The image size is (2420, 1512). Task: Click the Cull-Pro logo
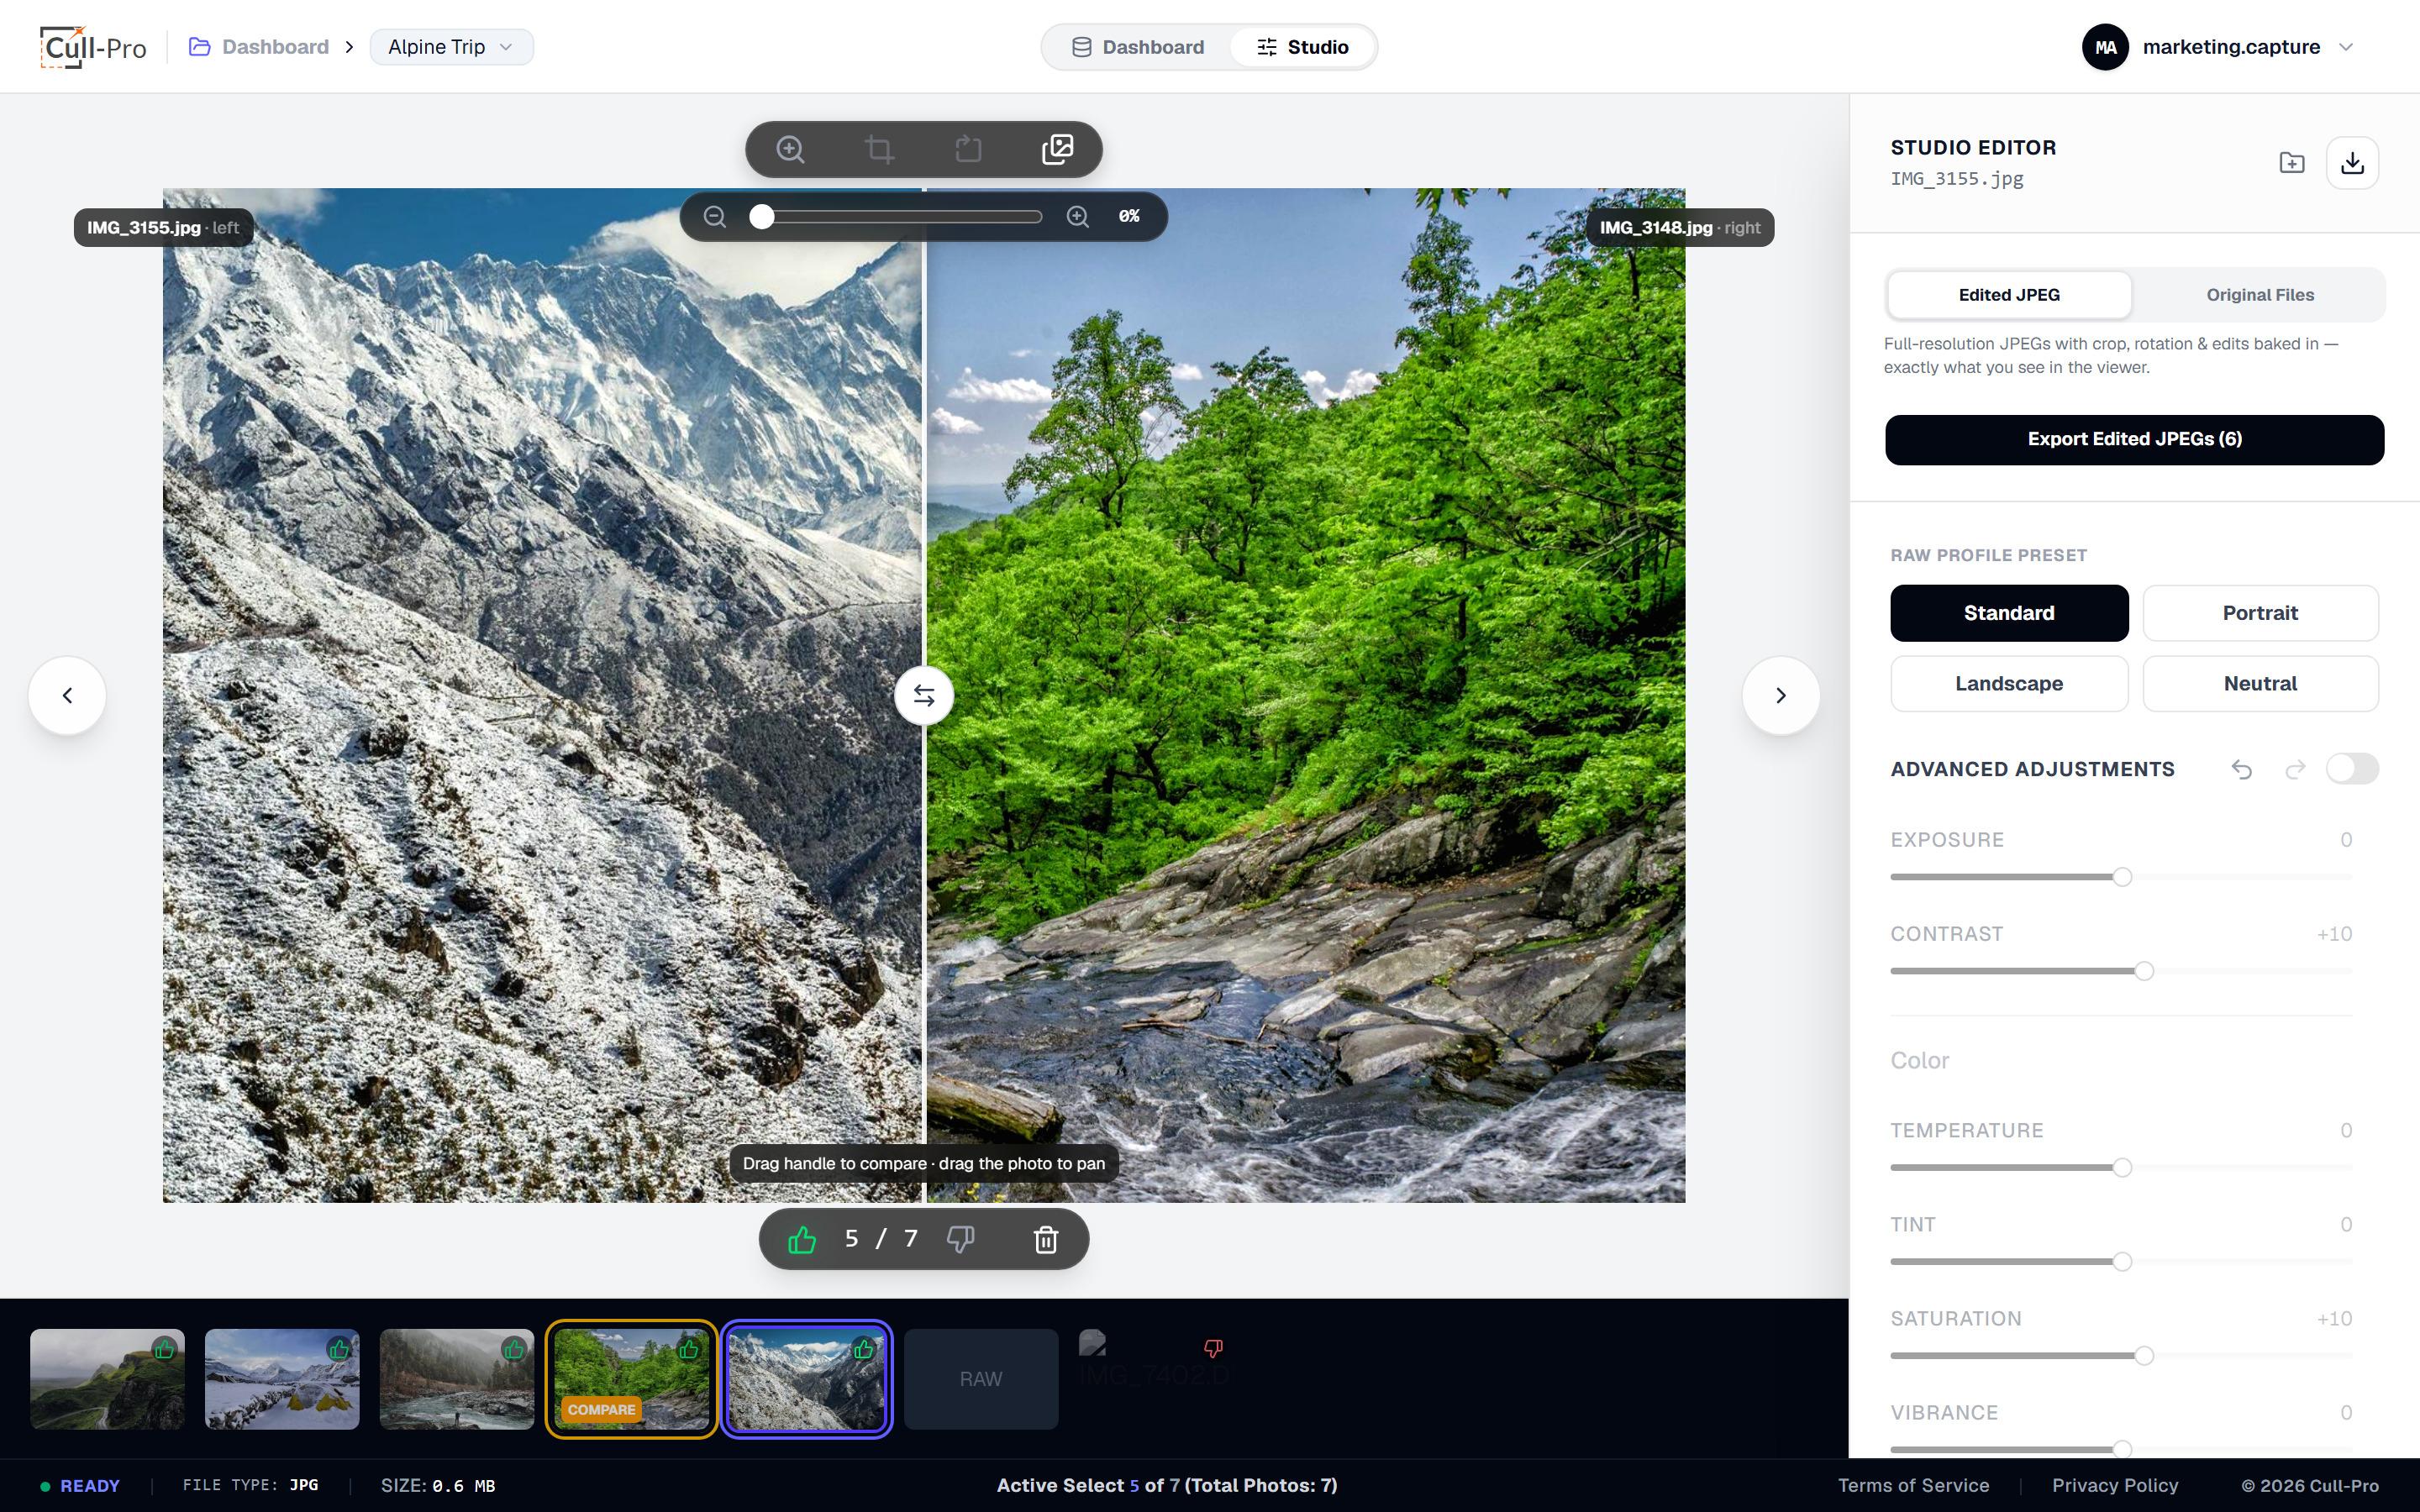pyautogui.click(x=93, y=47)
